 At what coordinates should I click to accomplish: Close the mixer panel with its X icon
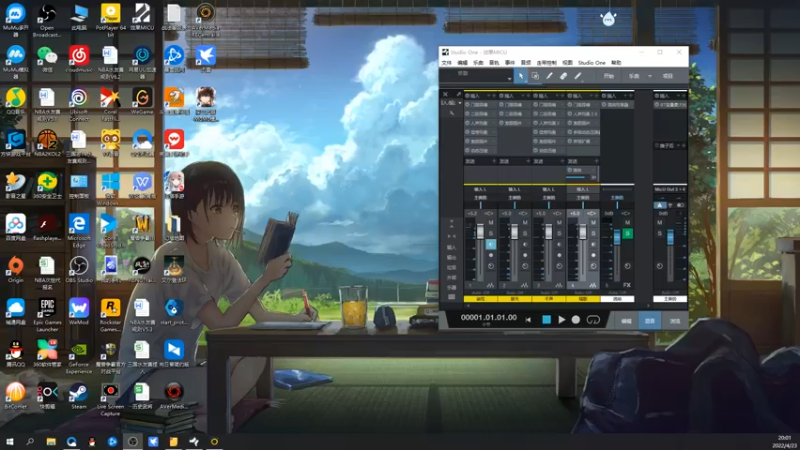point(445,94)
